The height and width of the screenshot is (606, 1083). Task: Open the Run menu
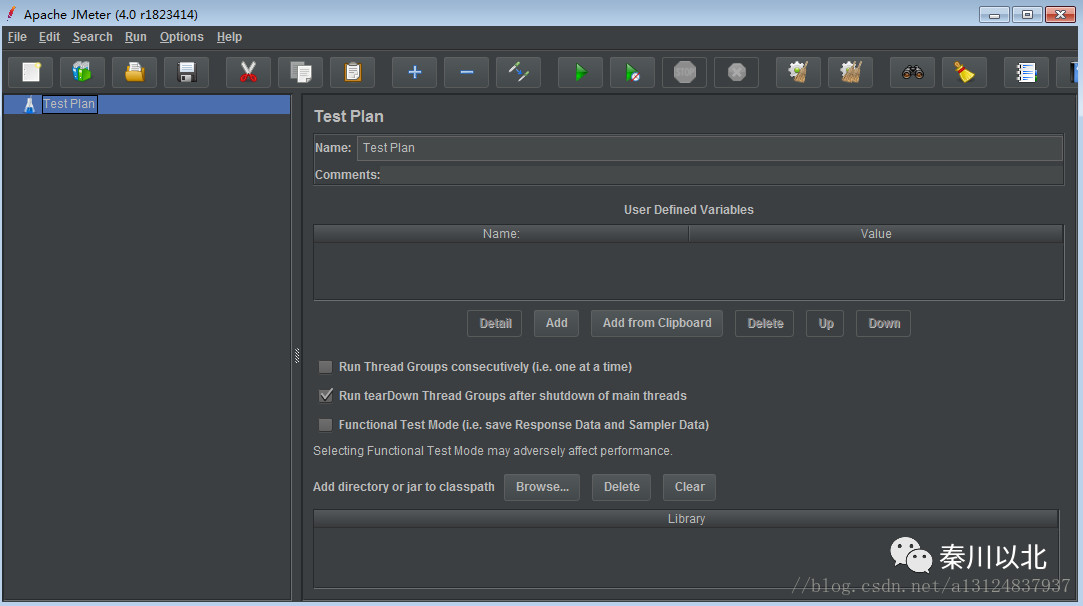tap(135, 37)
